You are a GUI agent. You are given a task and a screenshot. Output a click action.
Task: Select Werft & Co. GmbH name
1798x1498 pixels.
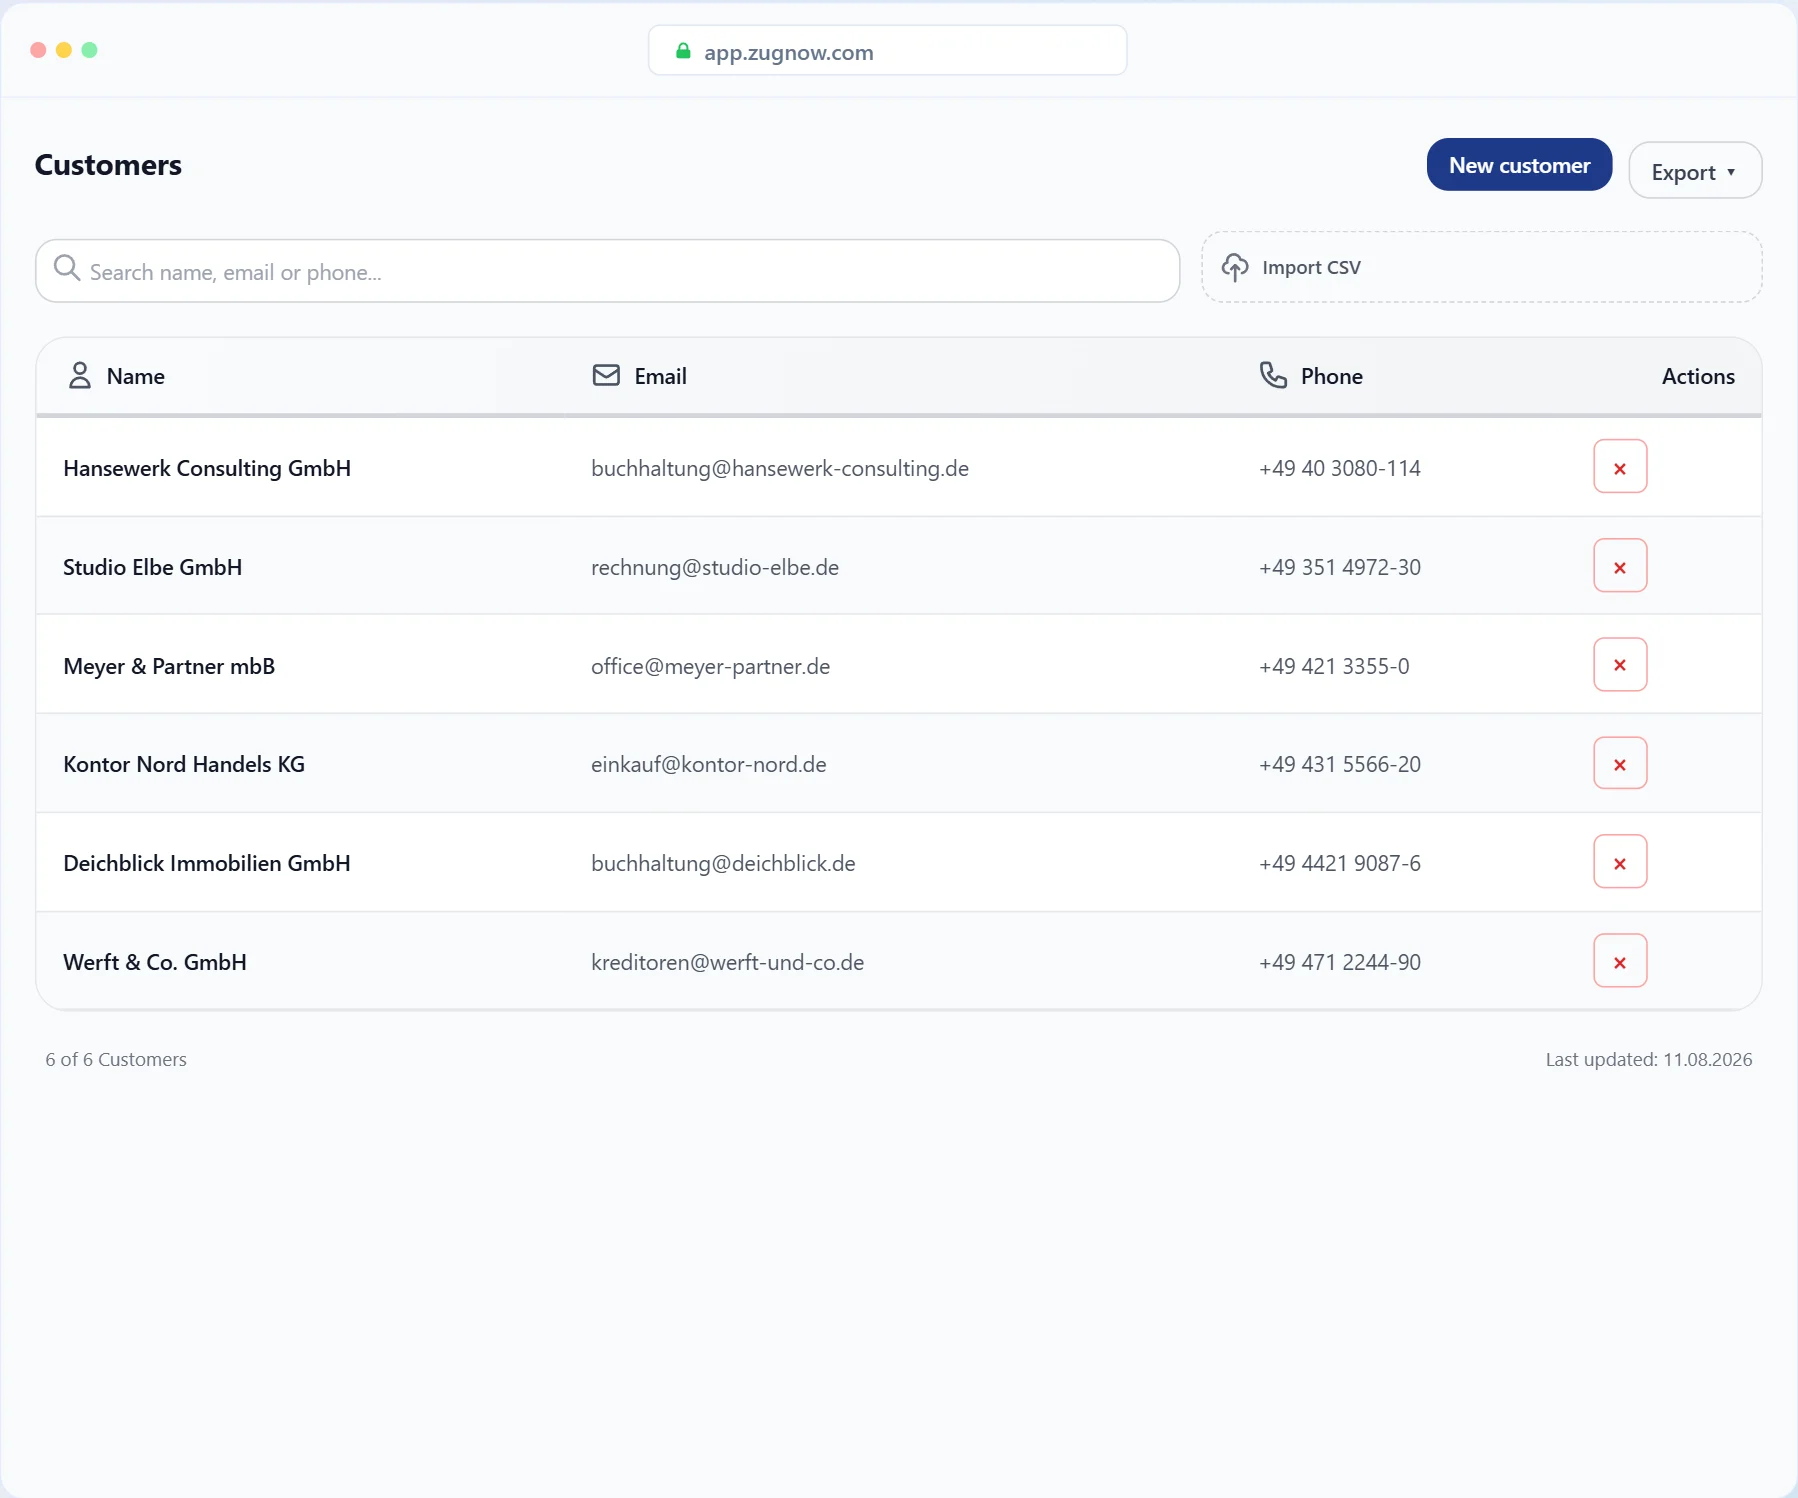click(x=155, y=962)
